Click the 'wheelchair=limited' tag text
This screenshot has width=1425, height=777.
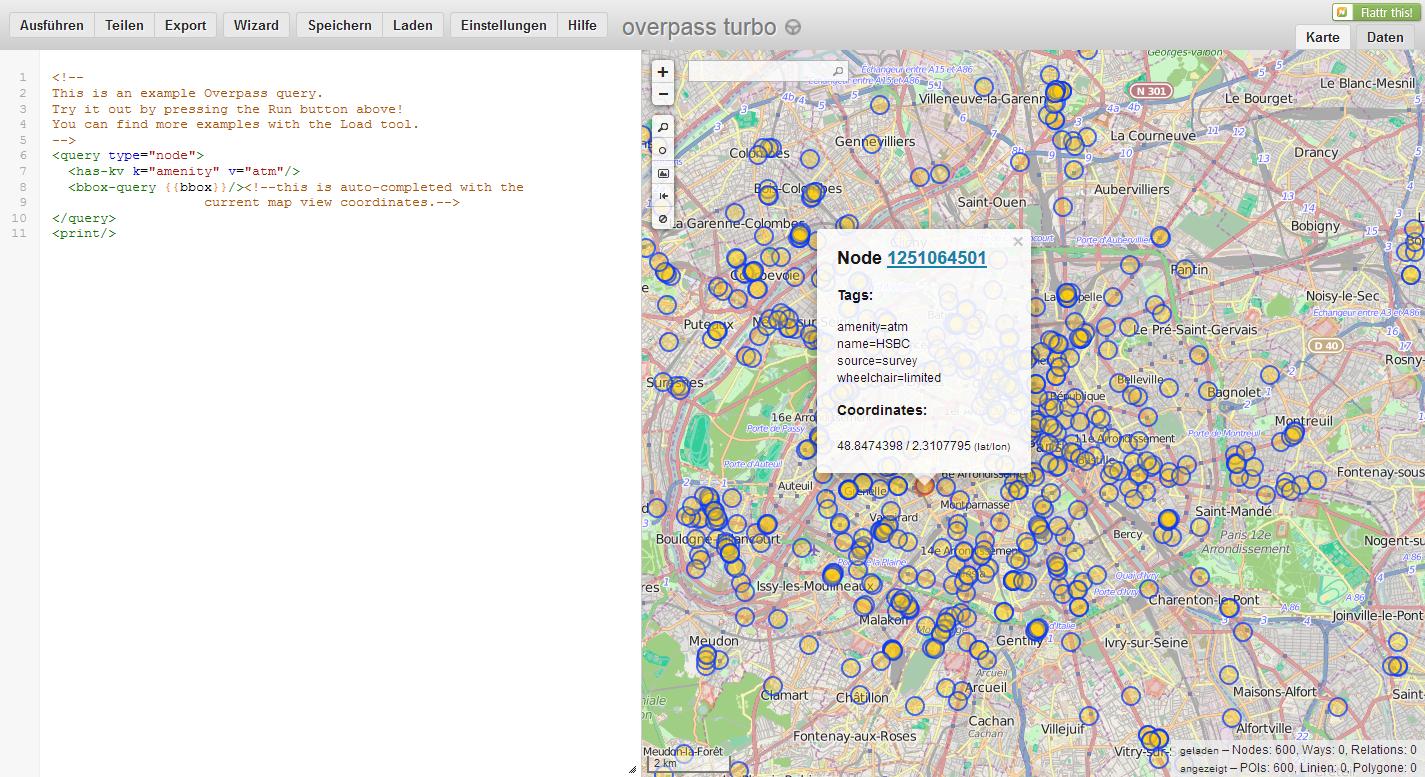click(x=889, y=378)
